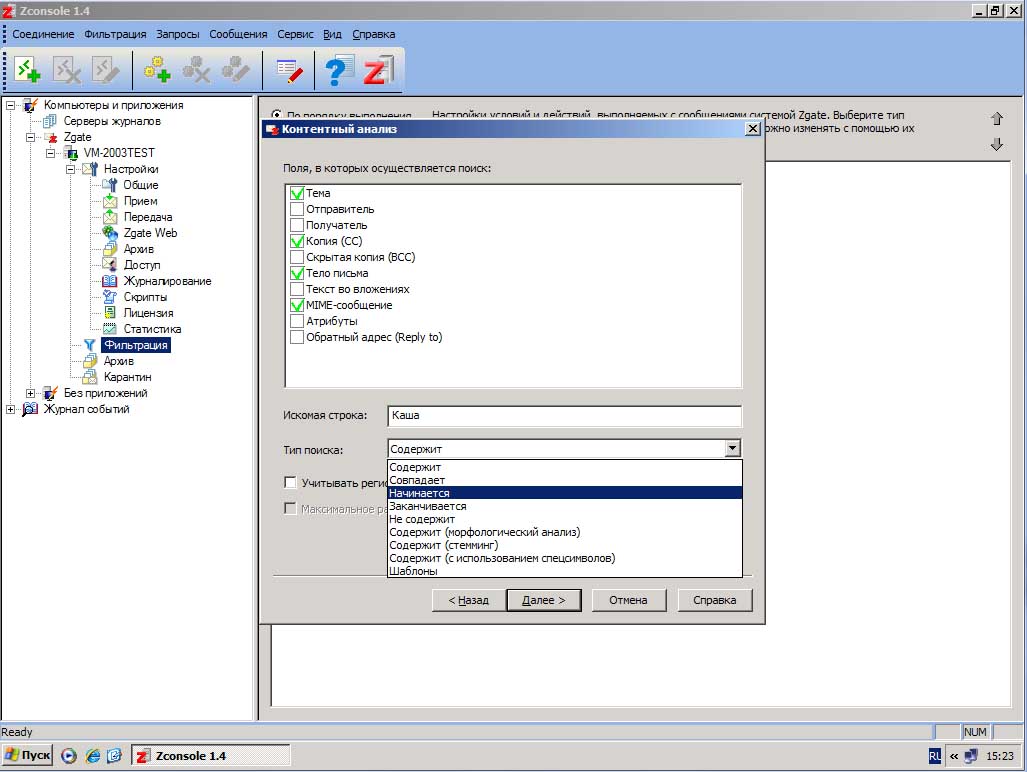1027x772 pixels.
Task: Select VM-2003TEST server node
Action: [x=119, y=153]
